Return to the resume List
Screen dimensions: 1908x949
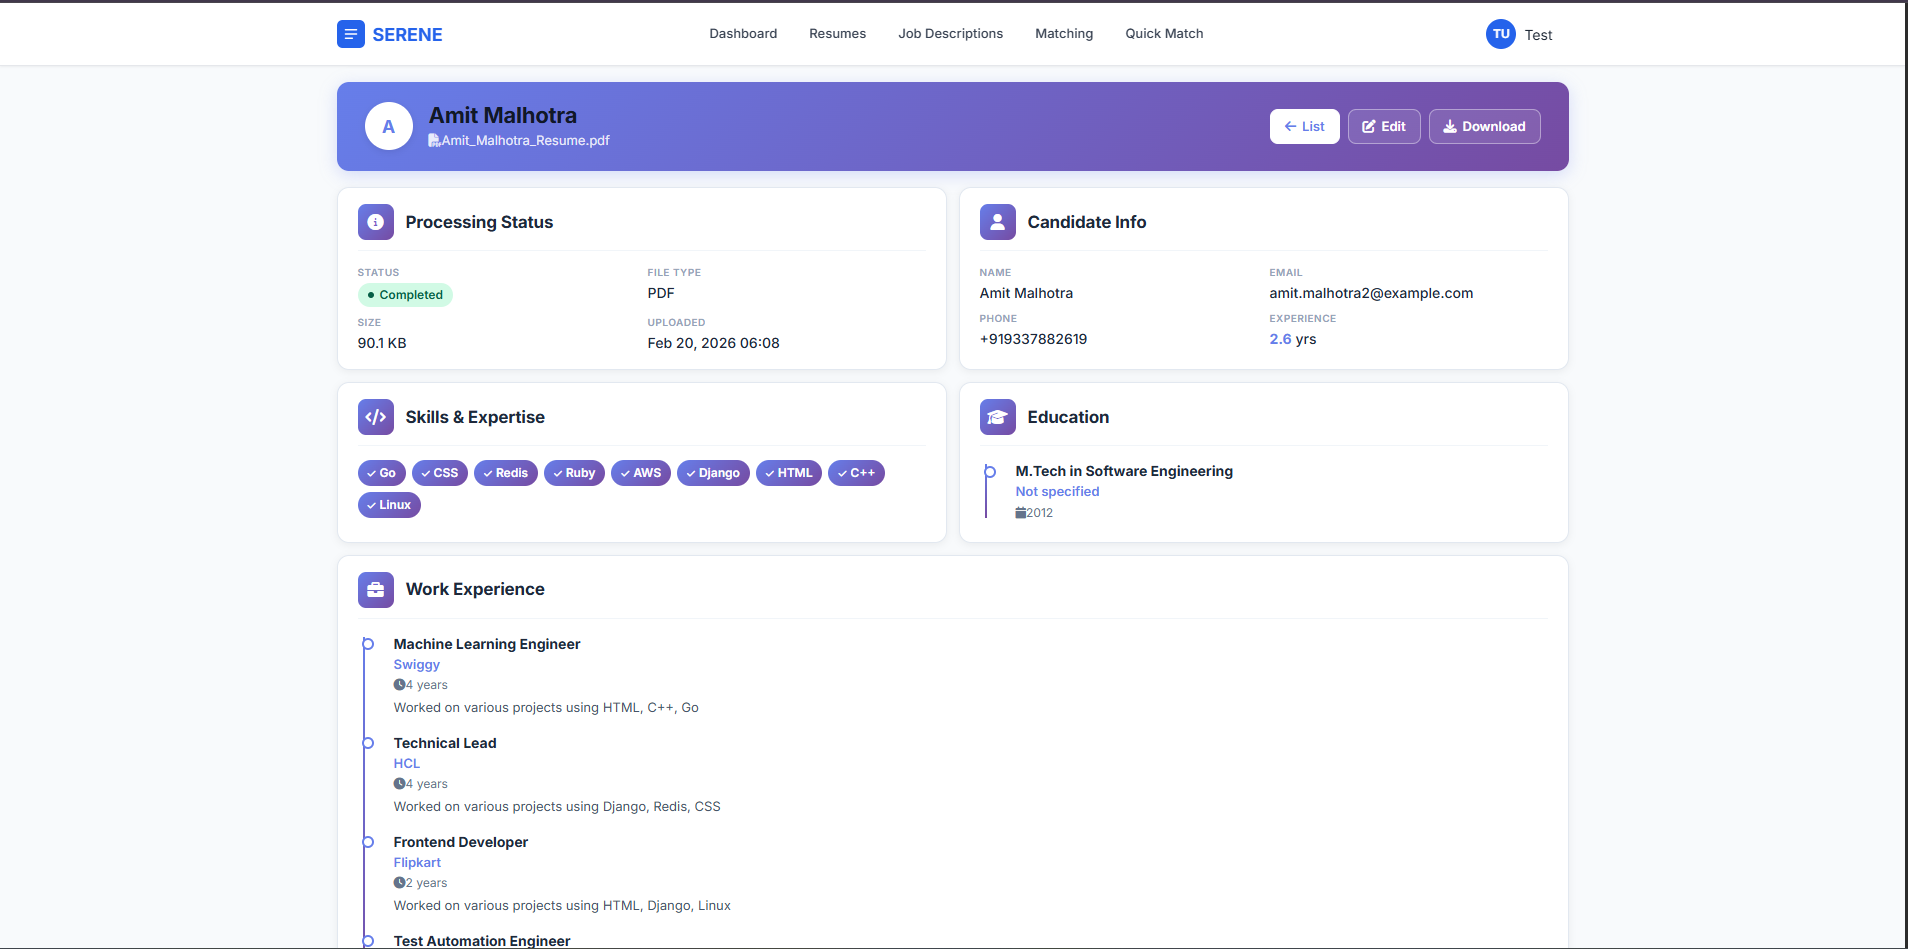(x=1304, y=127)
